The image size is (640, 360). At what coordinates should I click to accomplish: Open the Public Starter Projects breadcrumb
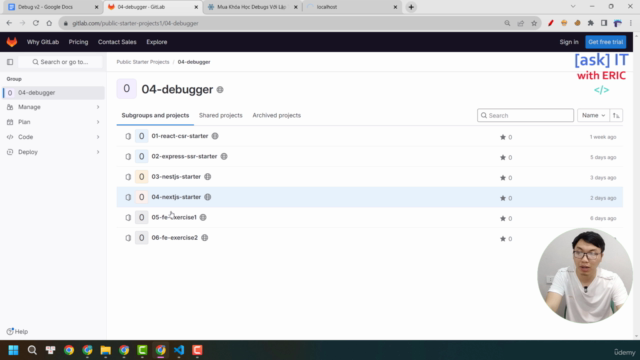point(143,62)
